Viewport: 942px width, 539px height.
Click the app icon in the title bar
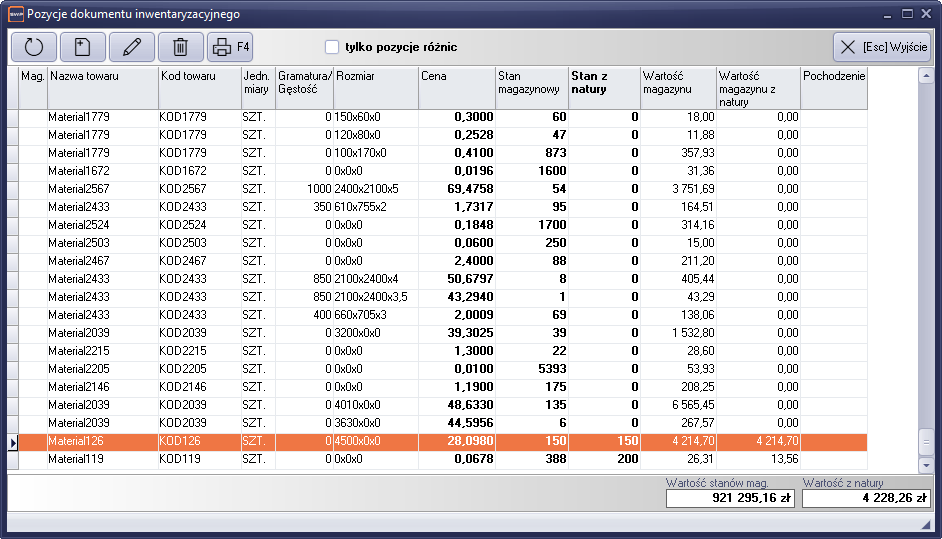click(14, 14)
